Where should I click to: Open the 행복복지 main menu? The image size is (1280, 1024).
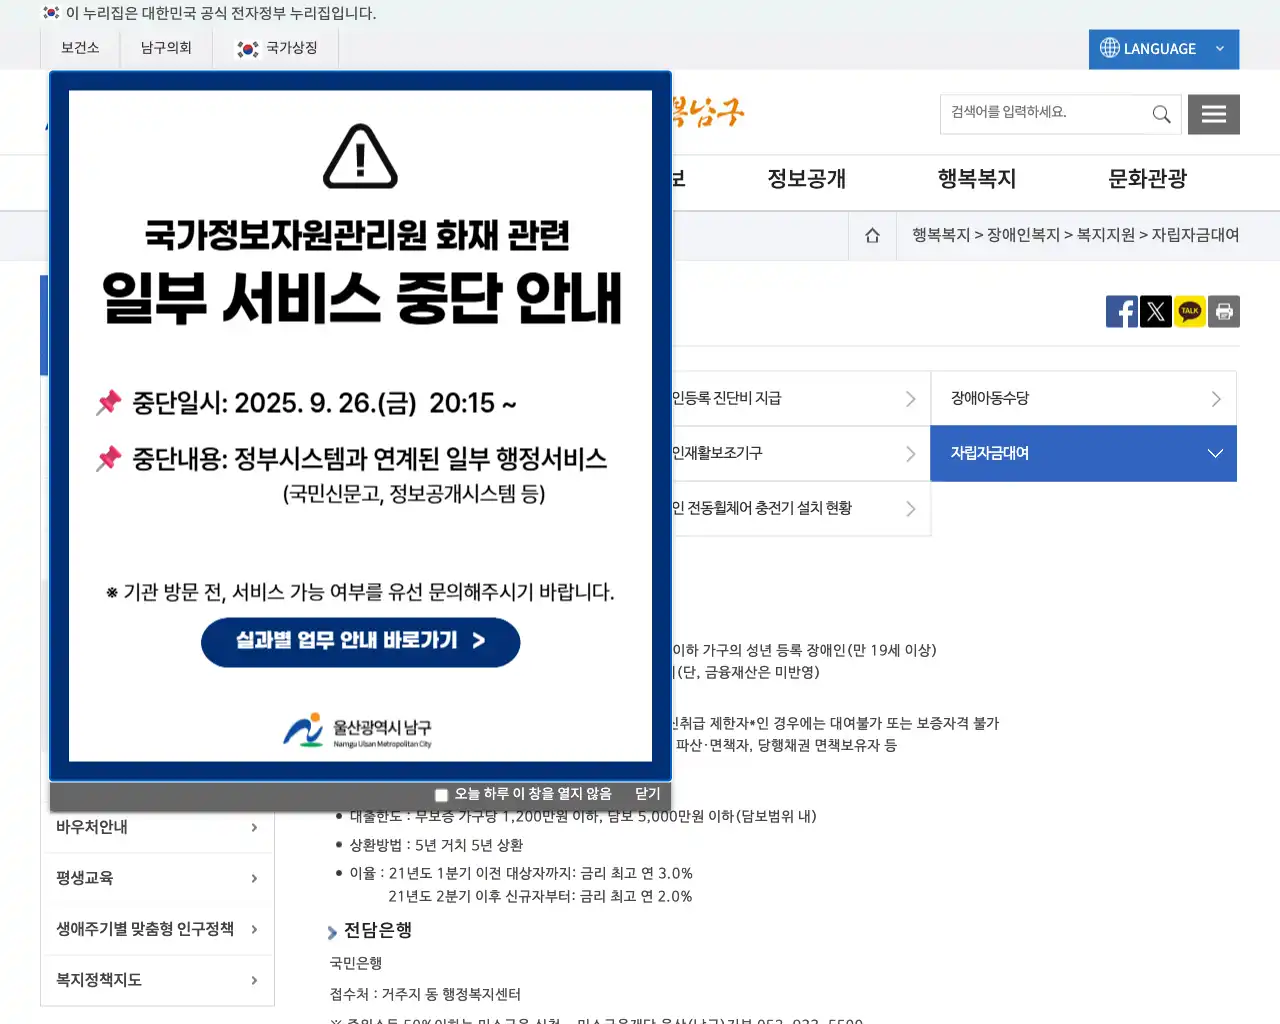977,180
